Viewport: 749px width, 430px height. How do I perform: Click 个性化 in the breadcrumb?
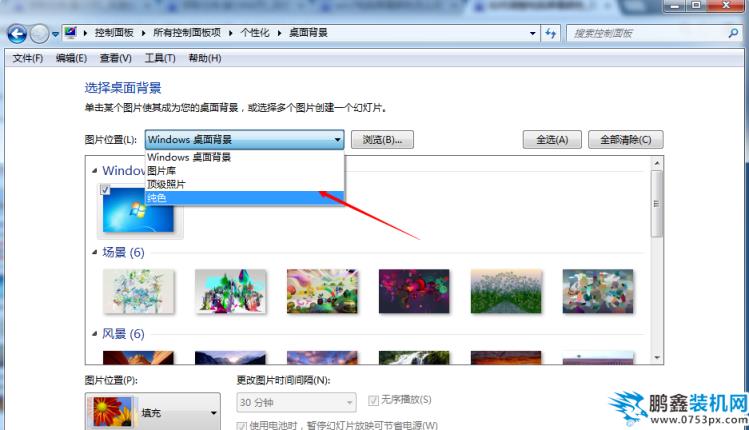(255, 32)
